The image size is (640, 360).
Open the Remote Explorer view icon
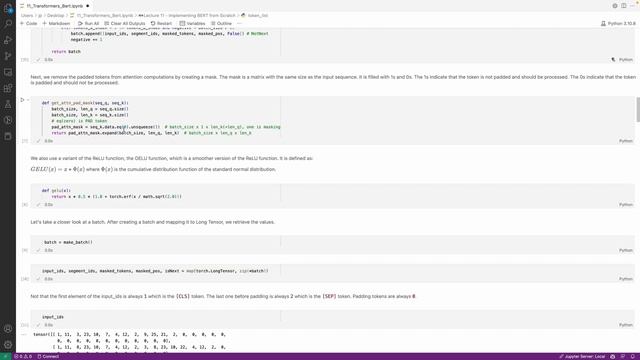pos(8,72)
